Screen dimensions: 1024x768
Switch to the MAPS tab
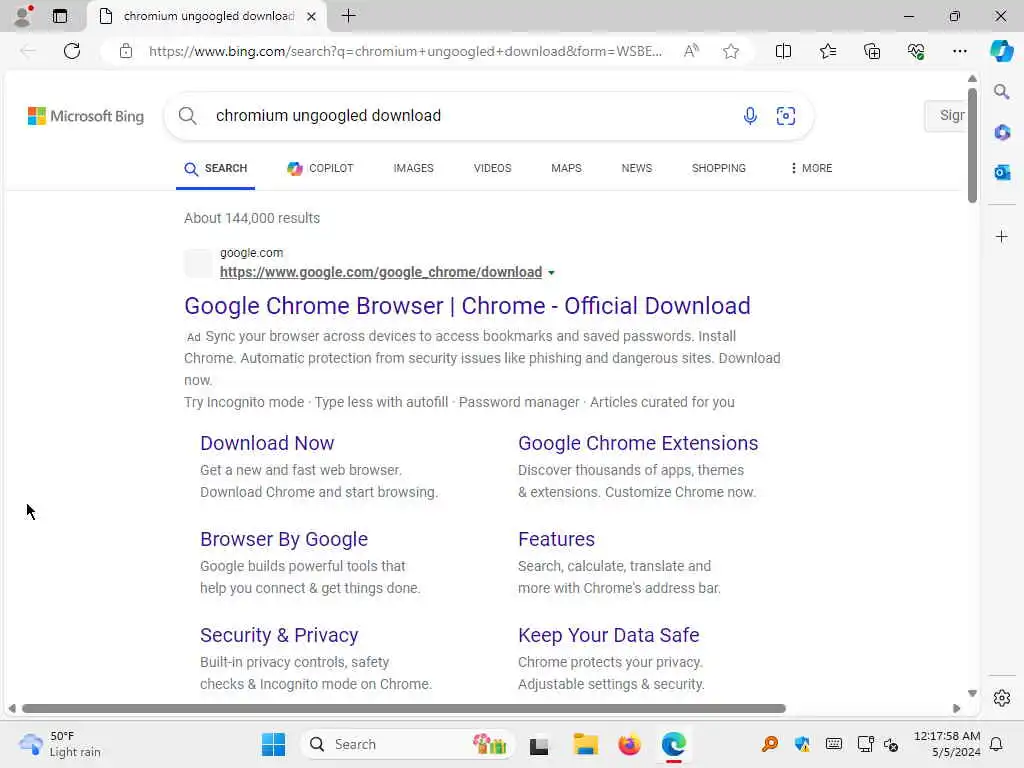[x=566, y=168]
